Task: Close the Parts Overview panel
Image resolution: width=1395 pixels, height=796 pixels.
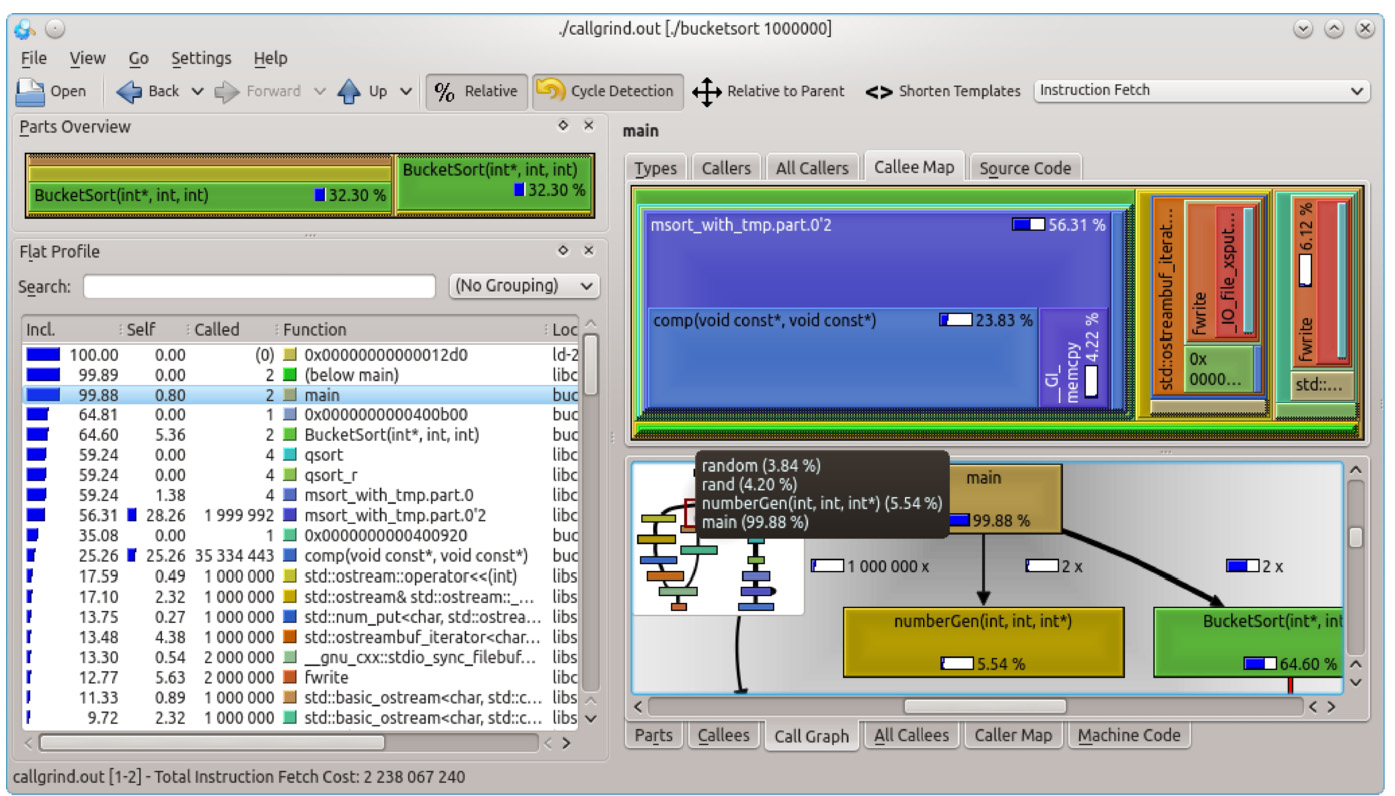Action: coord(589,126)
